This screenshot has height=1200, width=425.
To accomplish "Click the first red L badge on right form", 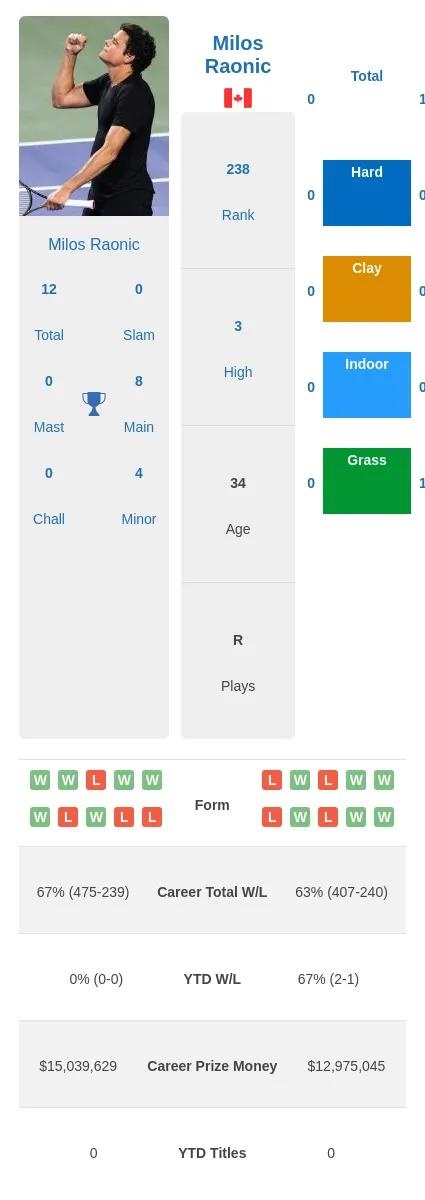I will [272, 780].
